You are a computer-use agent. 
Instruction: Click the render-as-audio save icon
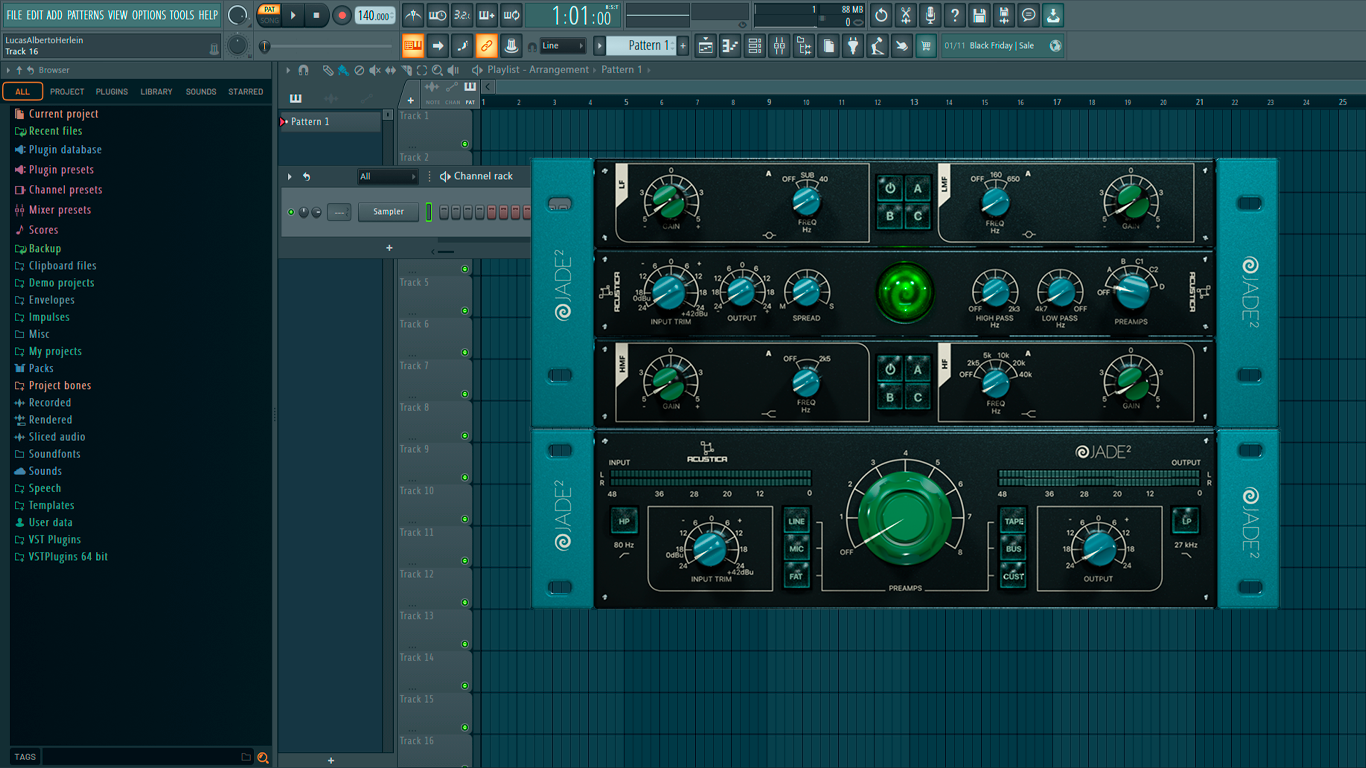(1004, 15)
